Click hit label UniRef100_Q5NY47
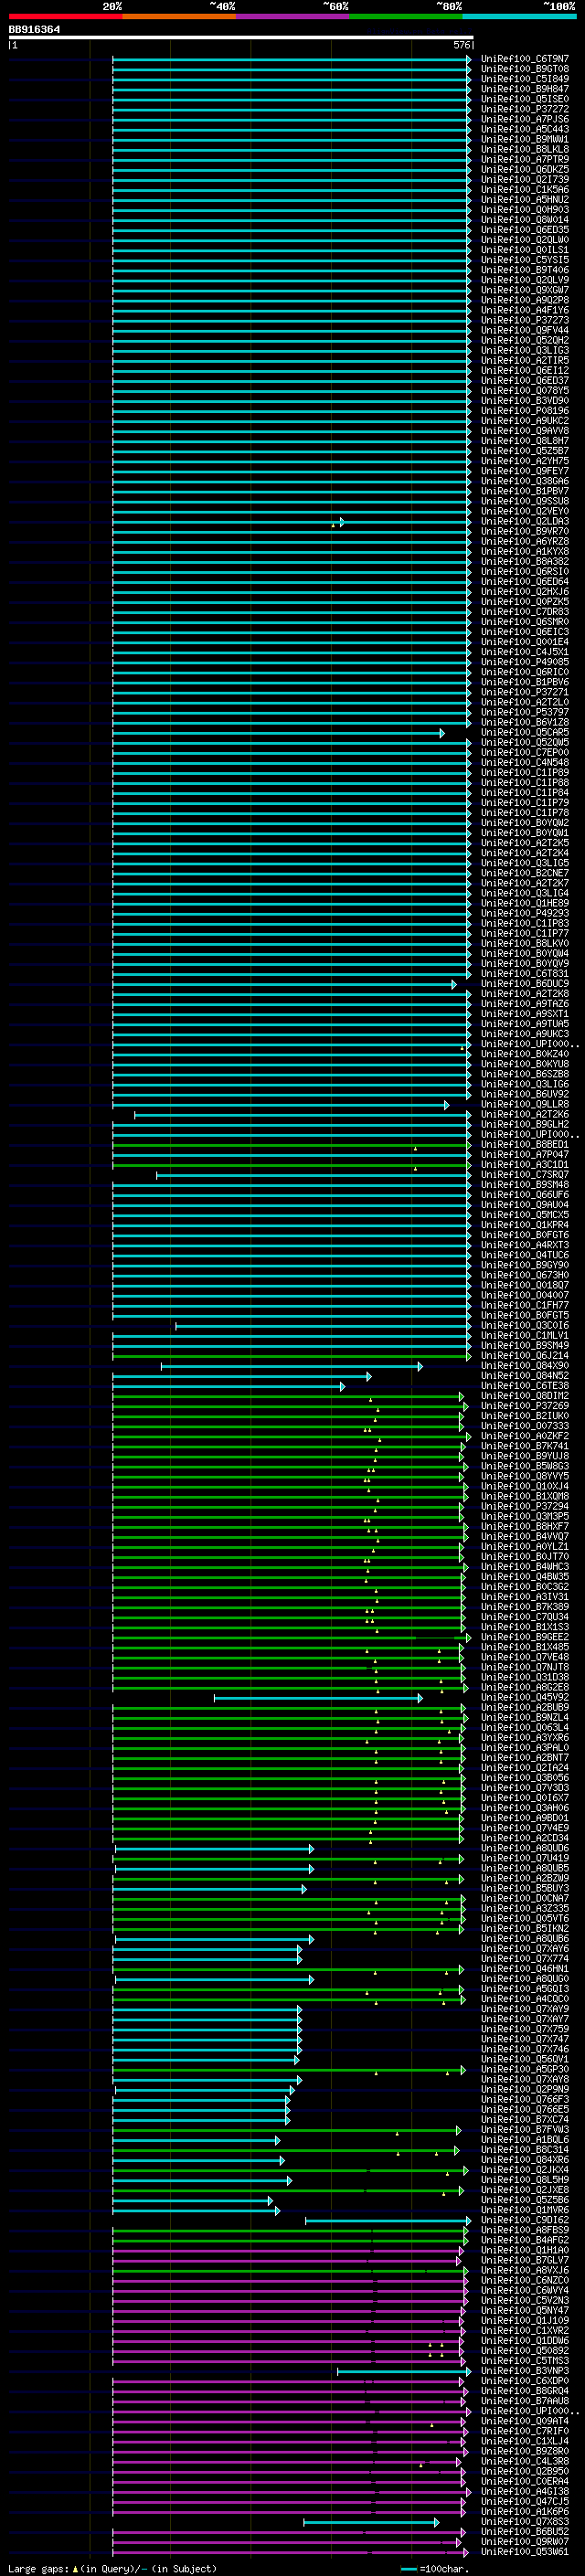The image size is (585, 2576). pos(525,2310)
